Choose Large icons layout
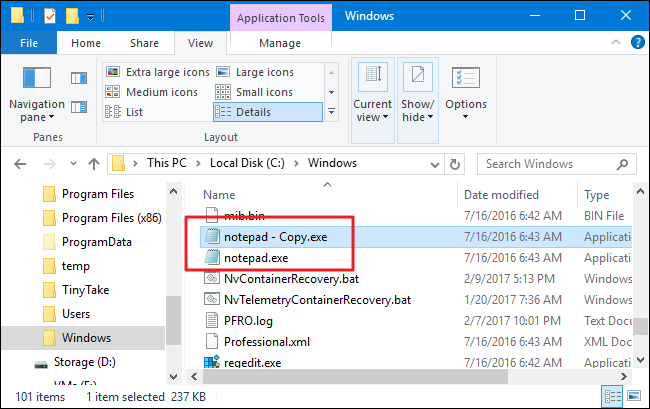This screenshot has height=409, width=650. (x=255, y=72)
